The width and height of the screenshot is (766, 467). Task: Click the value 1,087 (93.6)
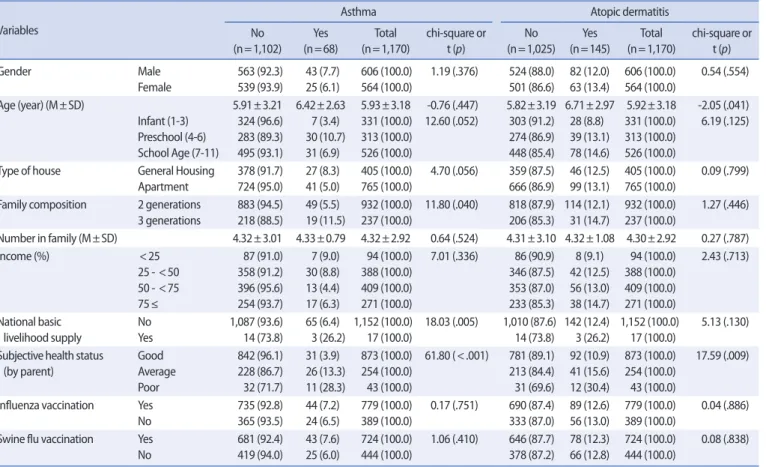point(256,322)
